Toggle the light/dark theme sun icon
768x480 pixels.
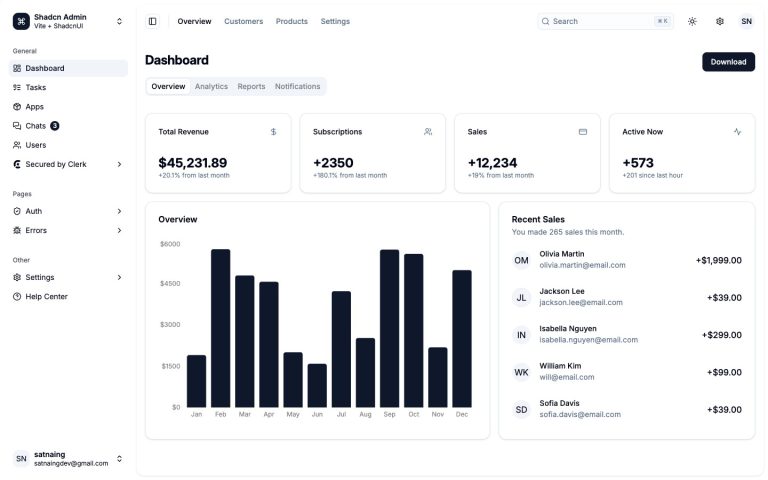click(x=692, y=22)
